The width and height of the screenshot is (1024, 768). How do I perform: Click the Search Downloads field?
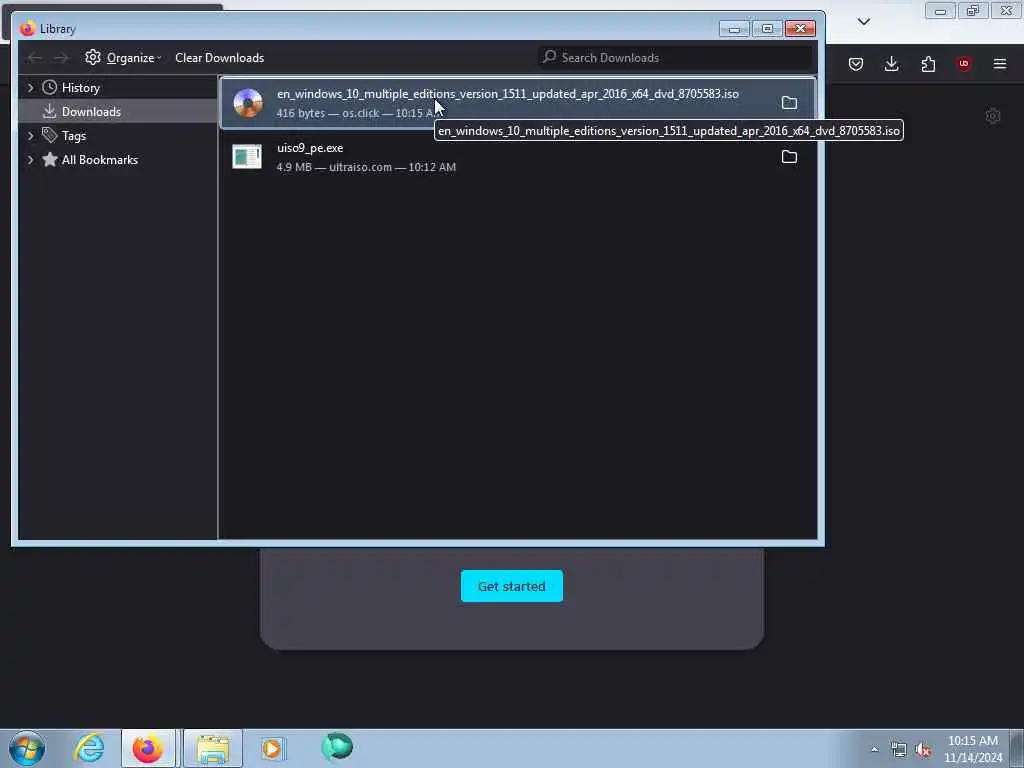point(675,57)
